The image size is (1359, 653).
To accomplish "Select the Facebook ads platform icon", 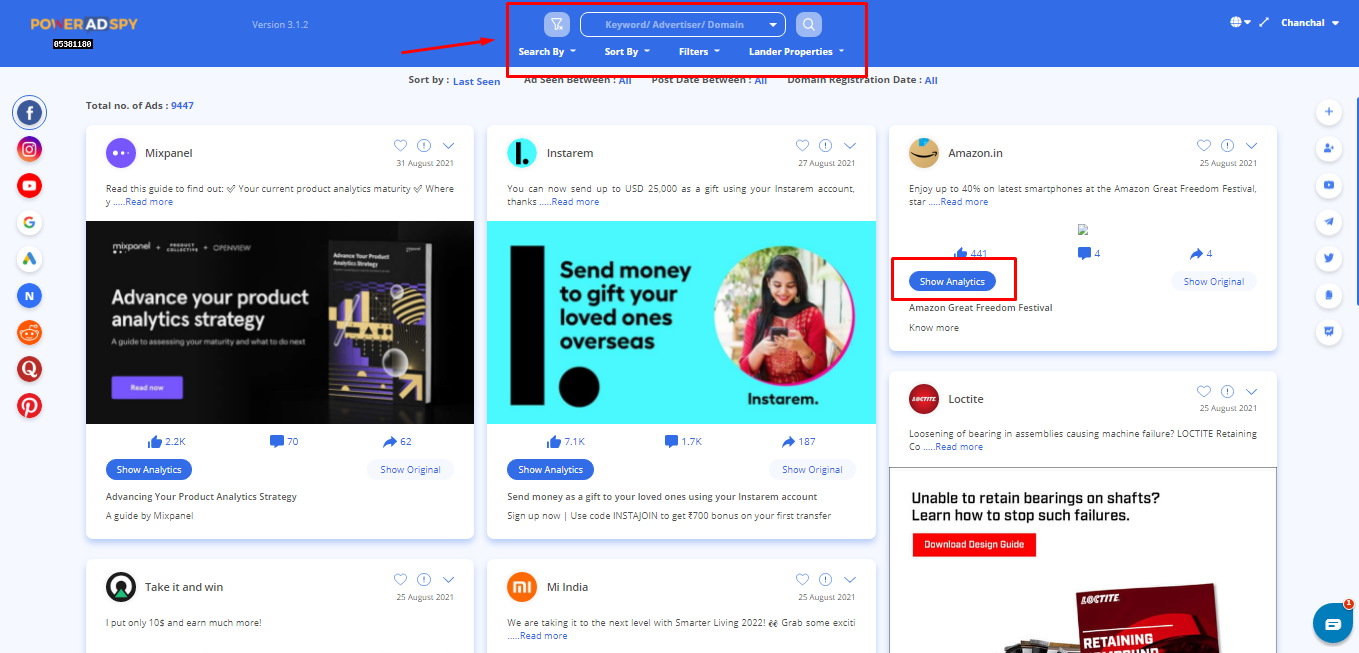I will [x=30, y=113].
